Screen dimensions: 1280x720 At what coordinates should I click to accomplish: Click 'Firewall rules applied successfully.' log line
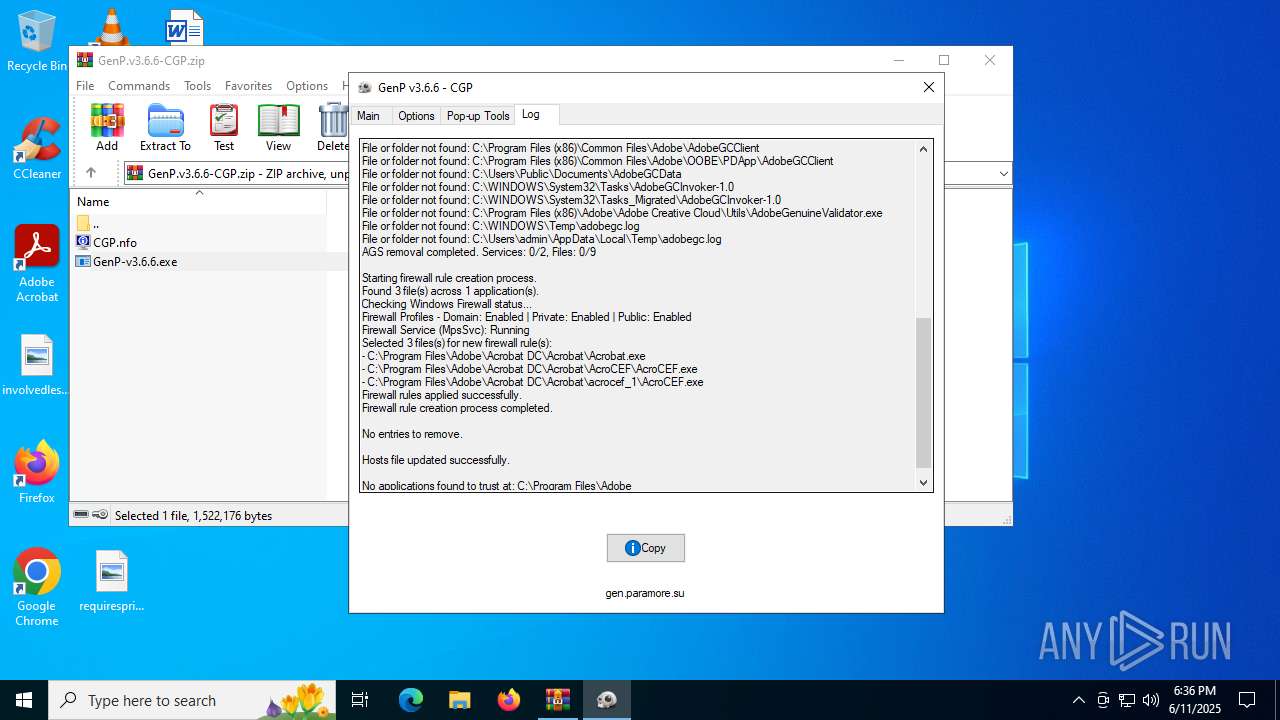point(441,395)
